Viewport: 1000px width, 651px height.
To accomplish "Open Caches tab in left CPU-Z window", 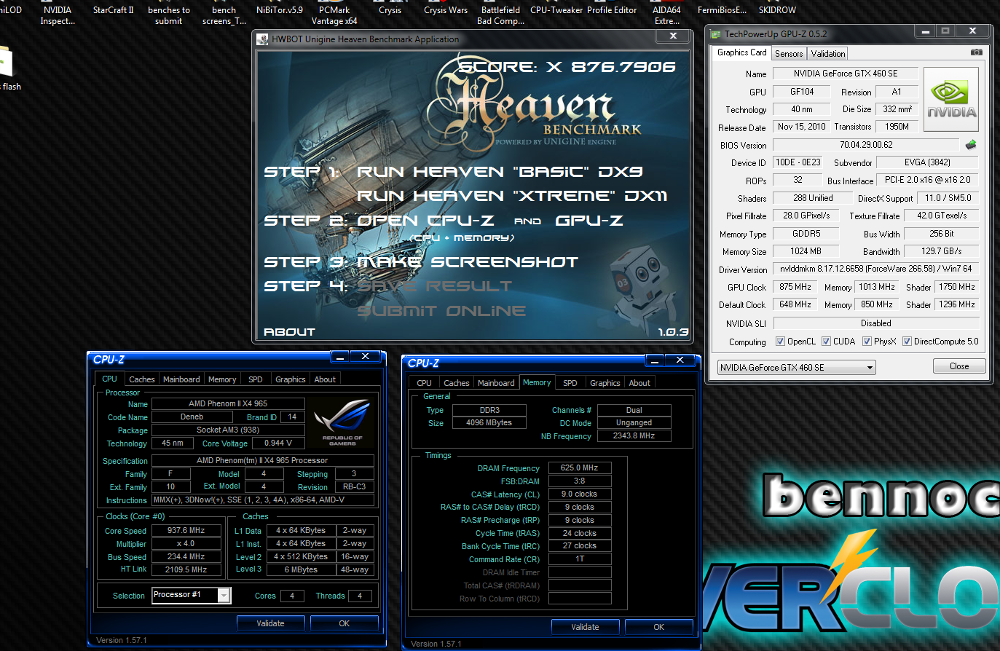I will tap(142, 379).
